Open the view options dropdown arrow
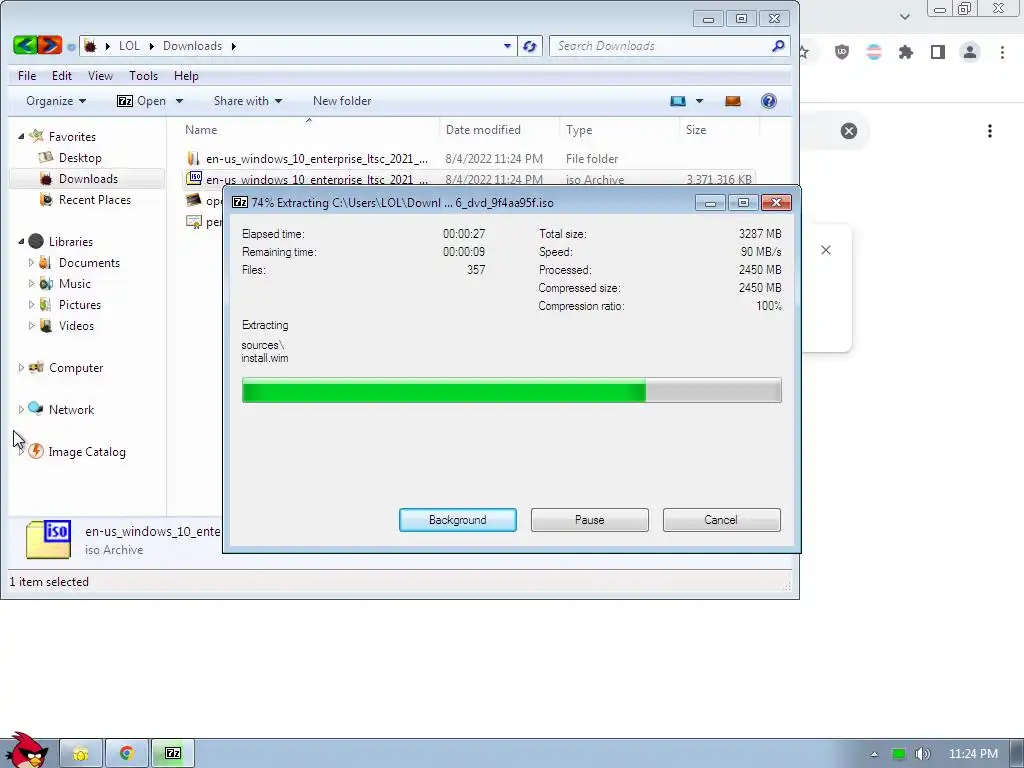Viewport: 1024px width, 768px height. click(x=699, y=101)
